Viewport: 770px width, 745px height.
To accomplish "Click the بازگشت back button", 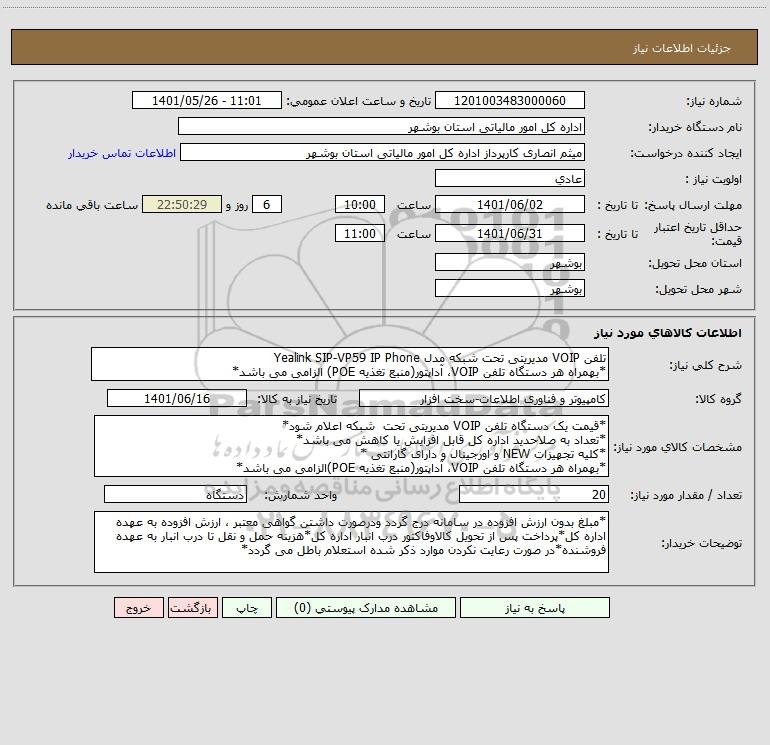I will pyautogui.click(x=192, y=608).
